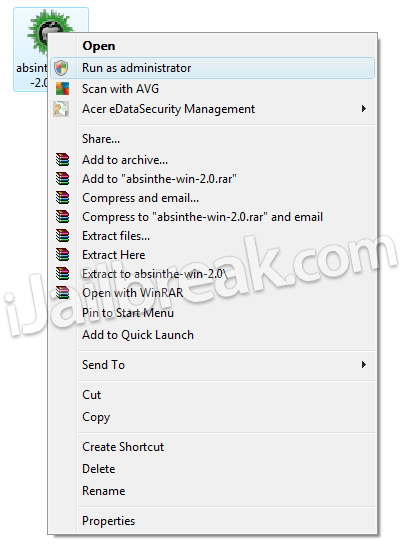Open the Properties menu entry
The width and height of the screenshot is (400, 550).
click(108, 521)
